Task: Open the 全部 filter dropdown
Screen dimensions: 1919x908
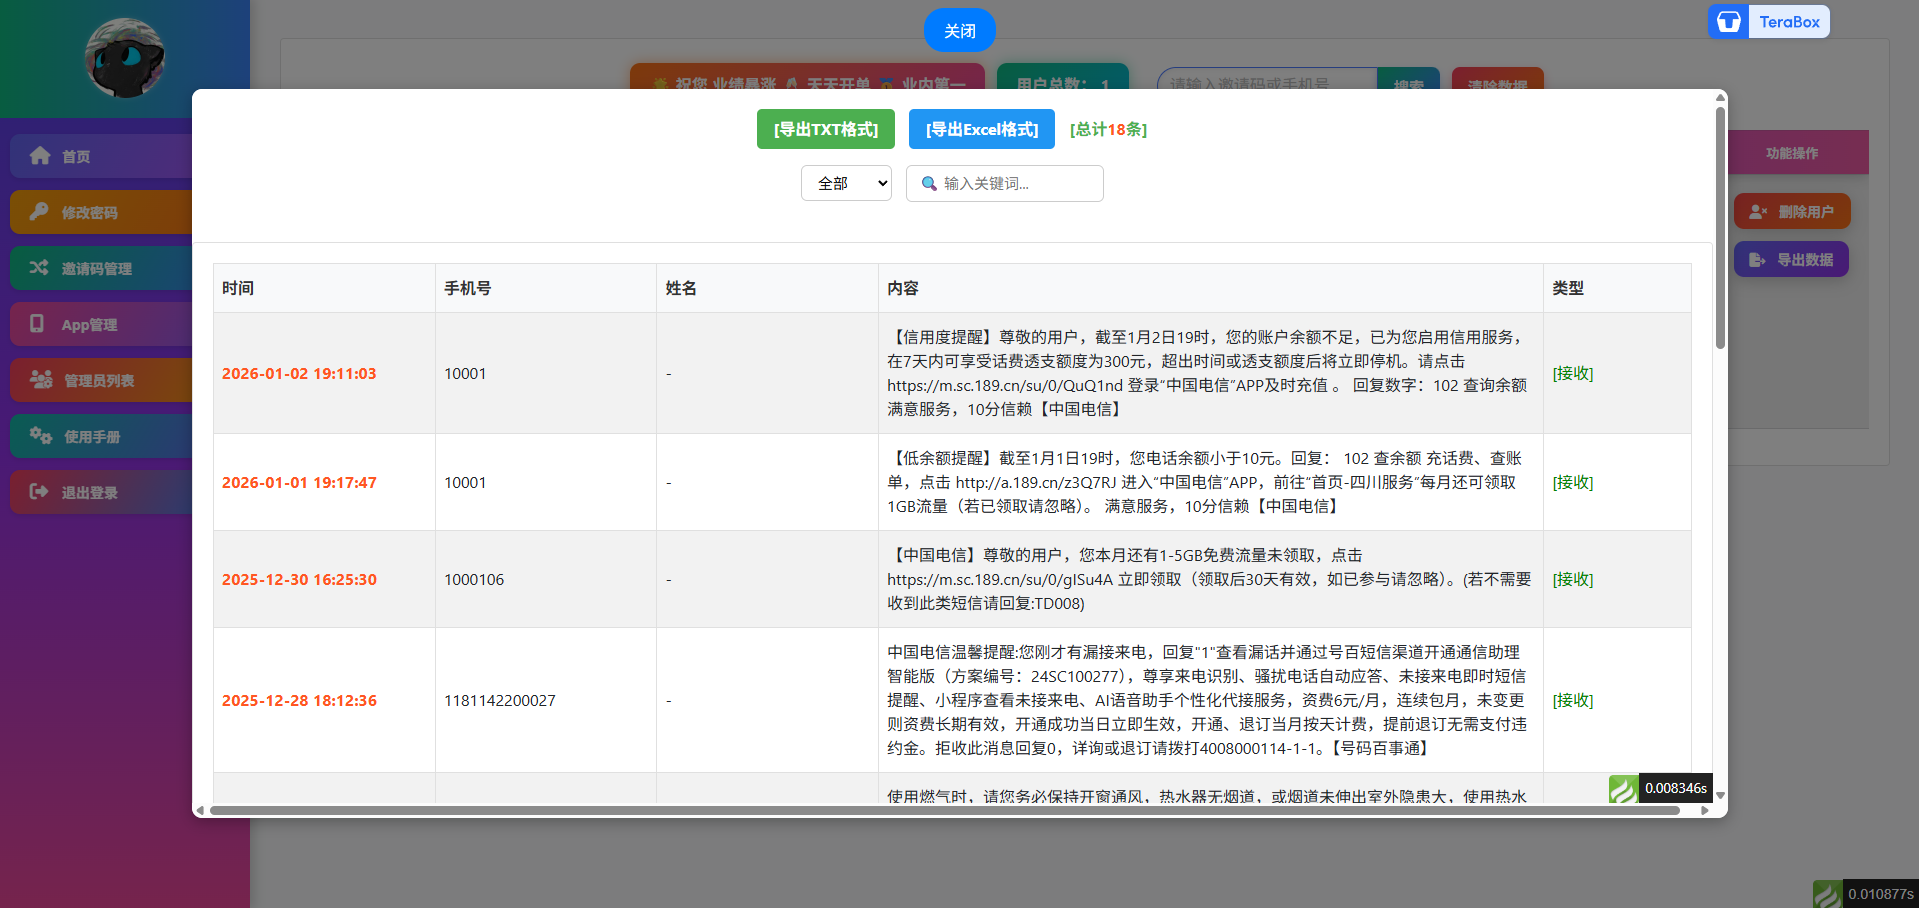Action: coord(845,183)
